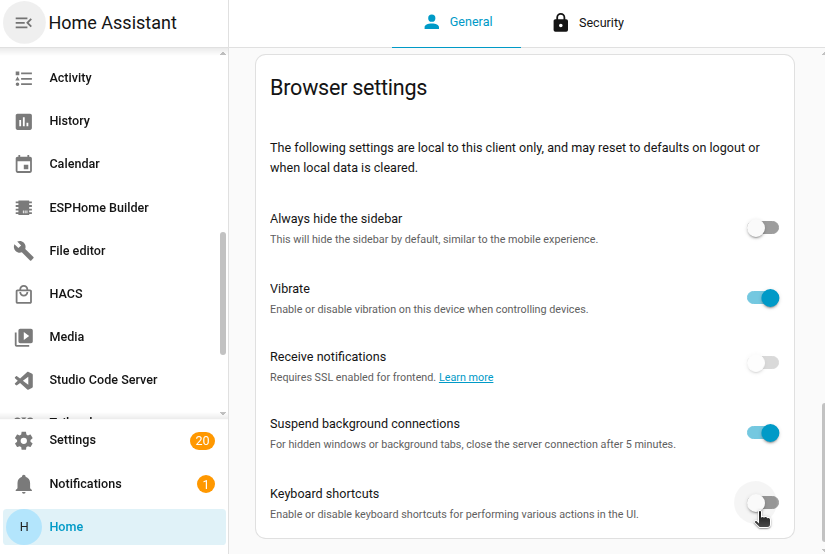Click the sidebar vertical scrollbar

pyautogui.click(x=223, y=293)
